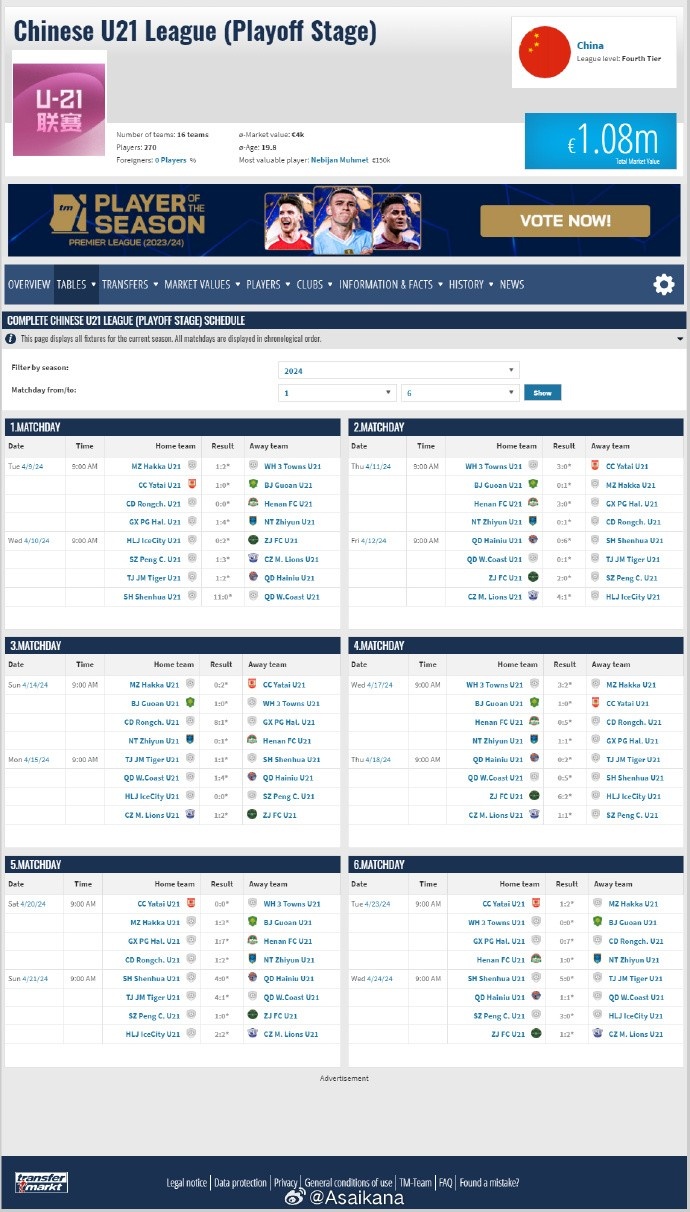The width and height of the screenshot is (690, 1212).
Task: Open CZ M. Lions U21 crest in 1.Matchday
Action: click(x=254, y=559)
